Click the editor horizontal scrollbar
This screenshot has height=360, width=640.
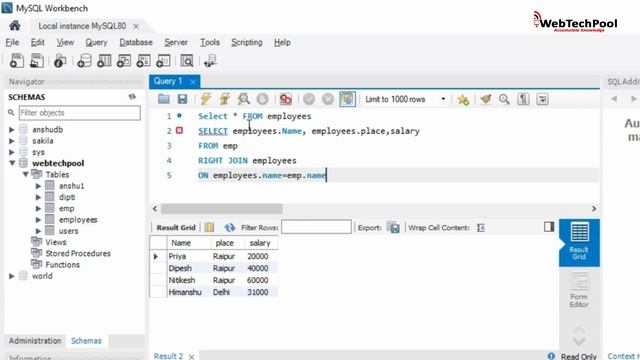point(222,209)
